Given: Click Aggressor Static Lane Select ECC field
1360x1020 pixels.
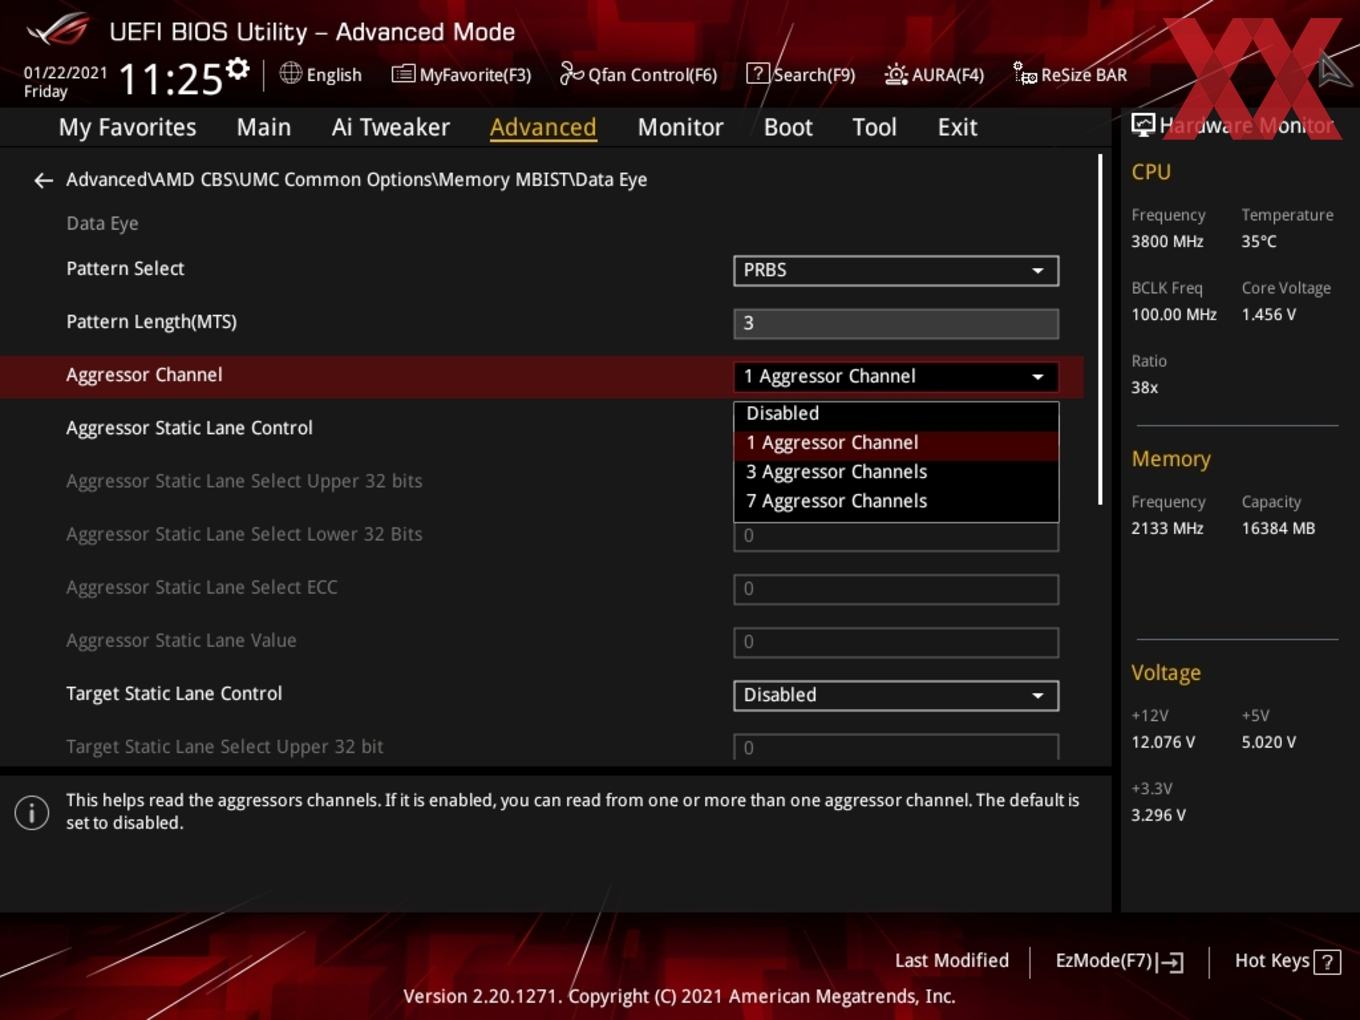Looking at the screenshot, I should coord(896,589).
